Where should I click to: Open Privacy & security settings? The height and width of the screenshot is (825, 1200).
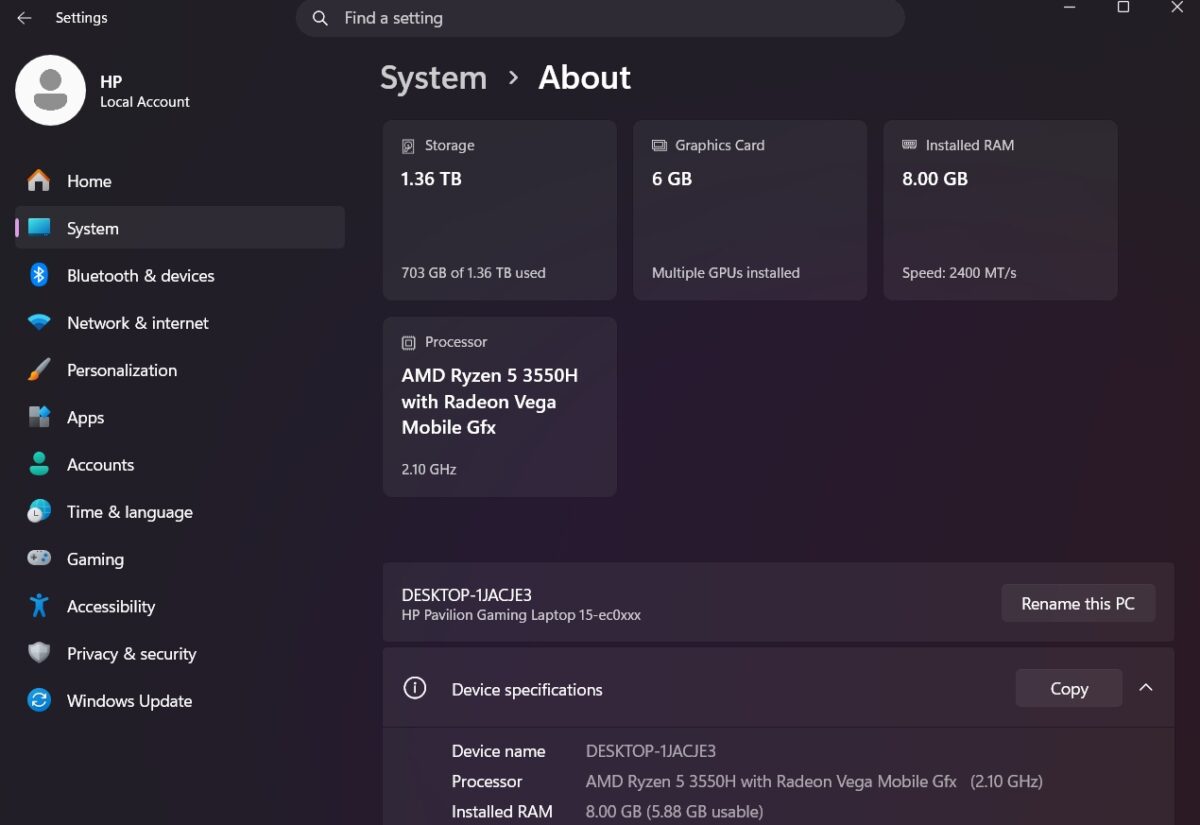[x=180, y=653]
